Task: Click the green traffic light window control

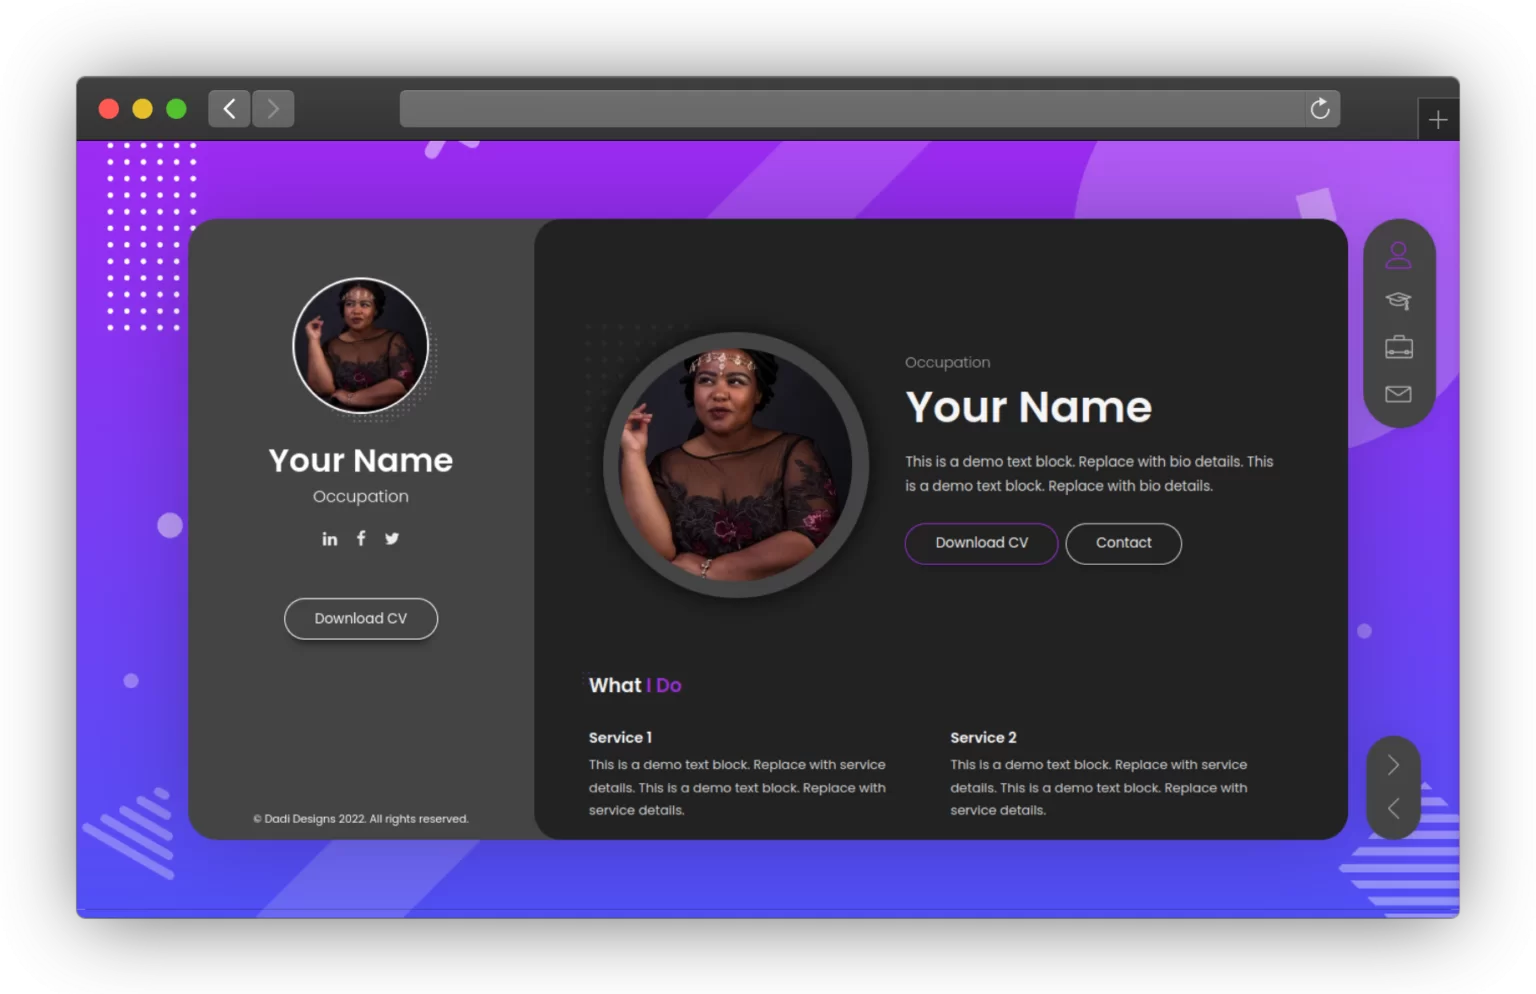Action: pyautogui.click(x=177, y=108)
